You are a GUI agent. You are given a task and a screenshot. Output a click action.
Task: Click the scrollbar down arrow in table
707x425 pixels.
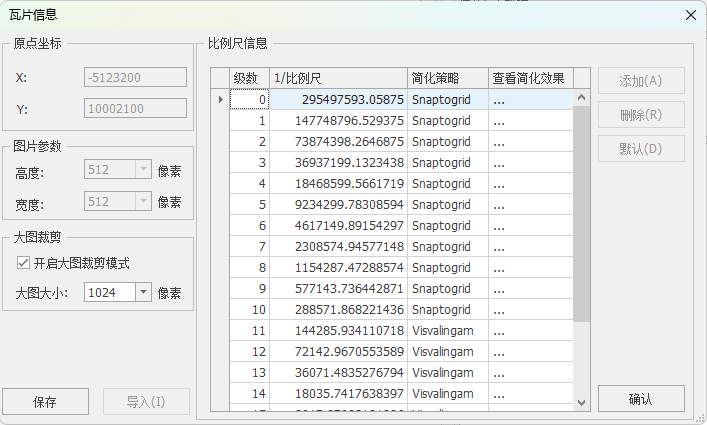[x=582, y=402]
